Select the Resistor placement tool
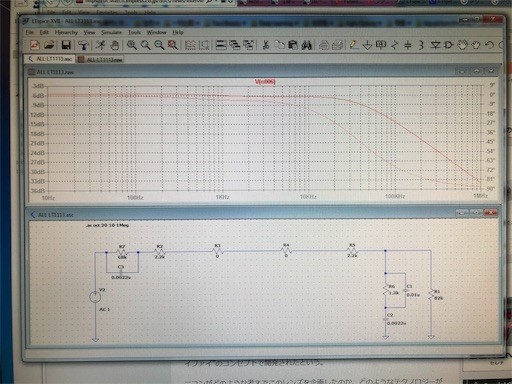Image resolution: width=512 pixels, height=384 pixels. click(395, 45)
